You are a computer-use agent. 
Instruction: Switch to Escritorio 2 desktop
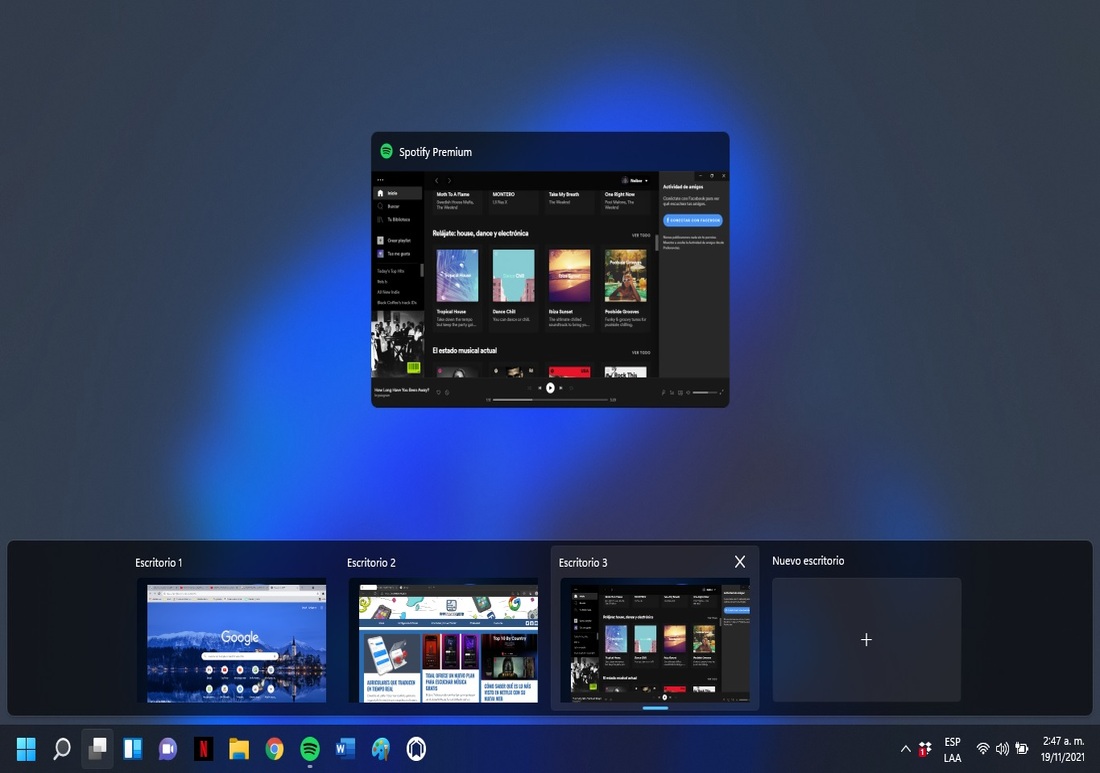click(443, 640)
